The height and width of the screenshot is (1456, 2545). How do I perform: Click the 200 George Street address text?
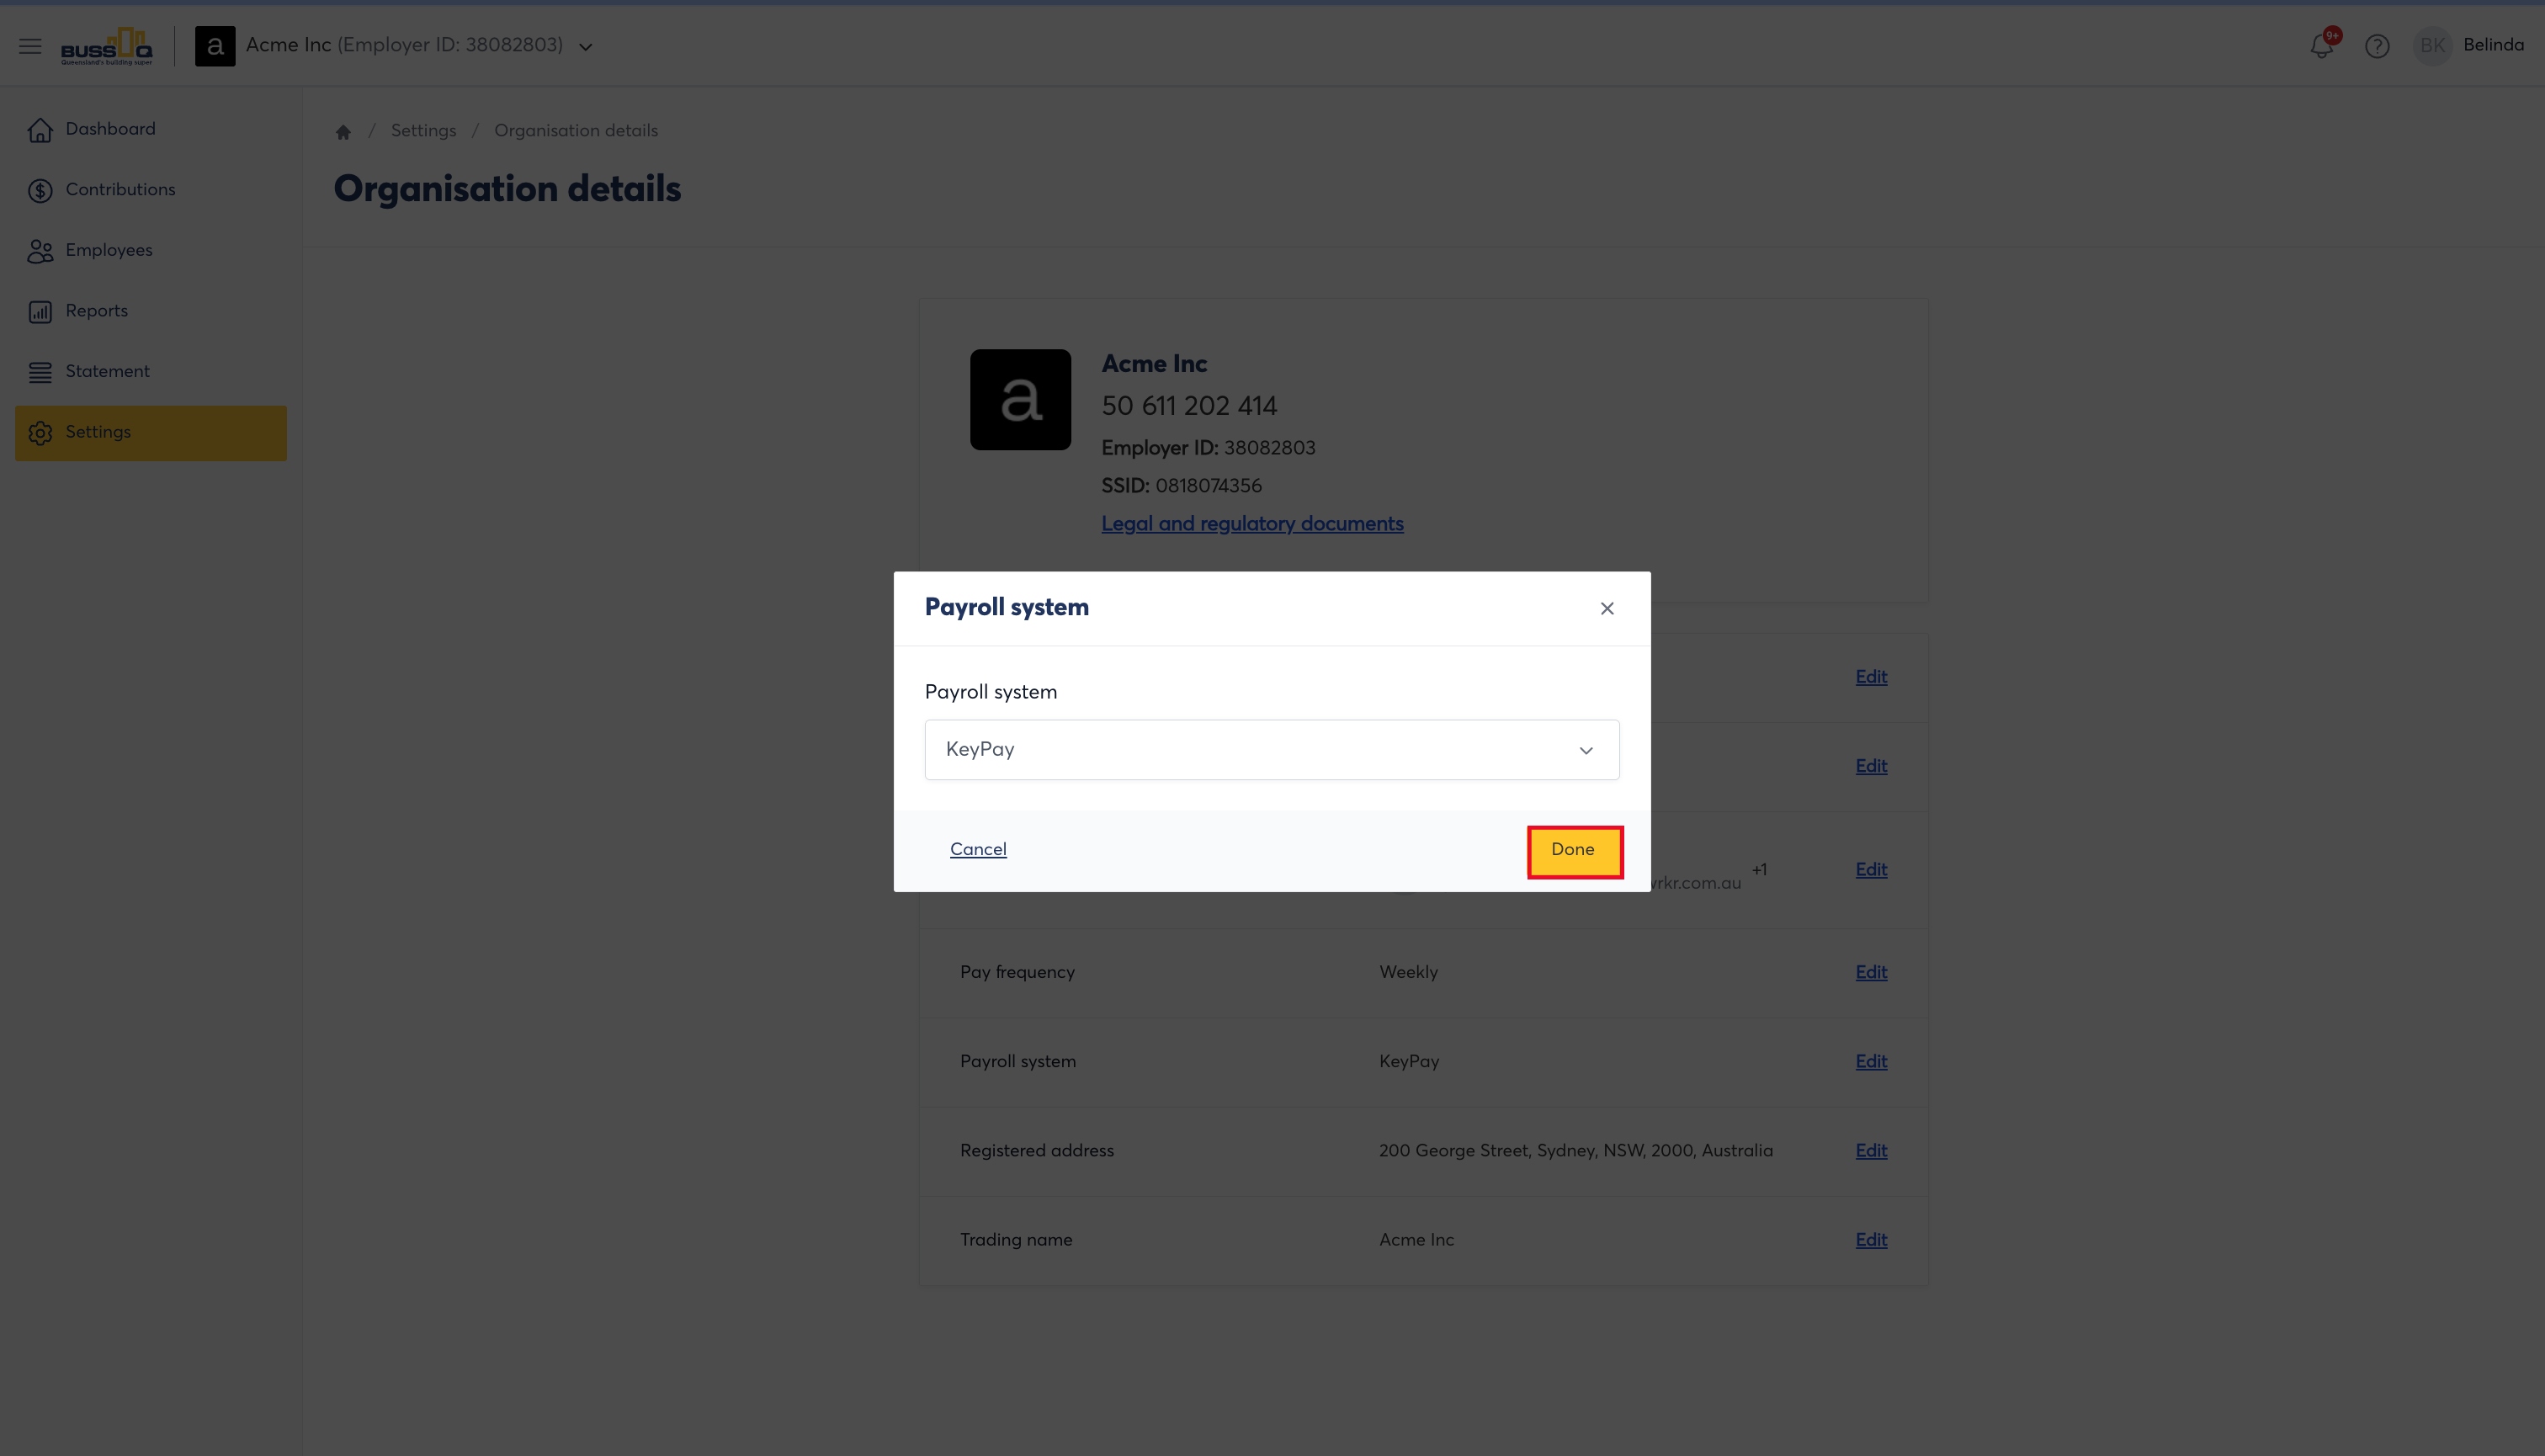coord(1576,1151)
